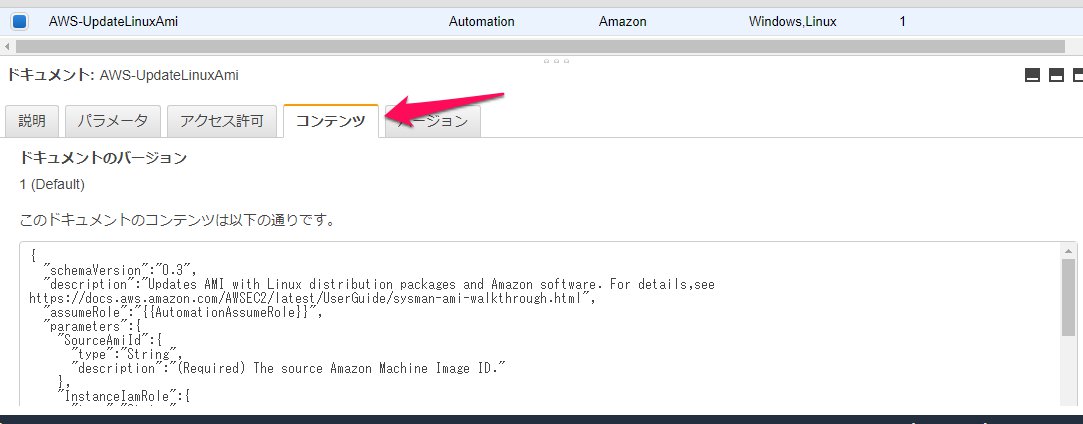Screen dimensions: 1083x424
Task: Click the 1 (Default) version text
Action: (x=52, y=185)
